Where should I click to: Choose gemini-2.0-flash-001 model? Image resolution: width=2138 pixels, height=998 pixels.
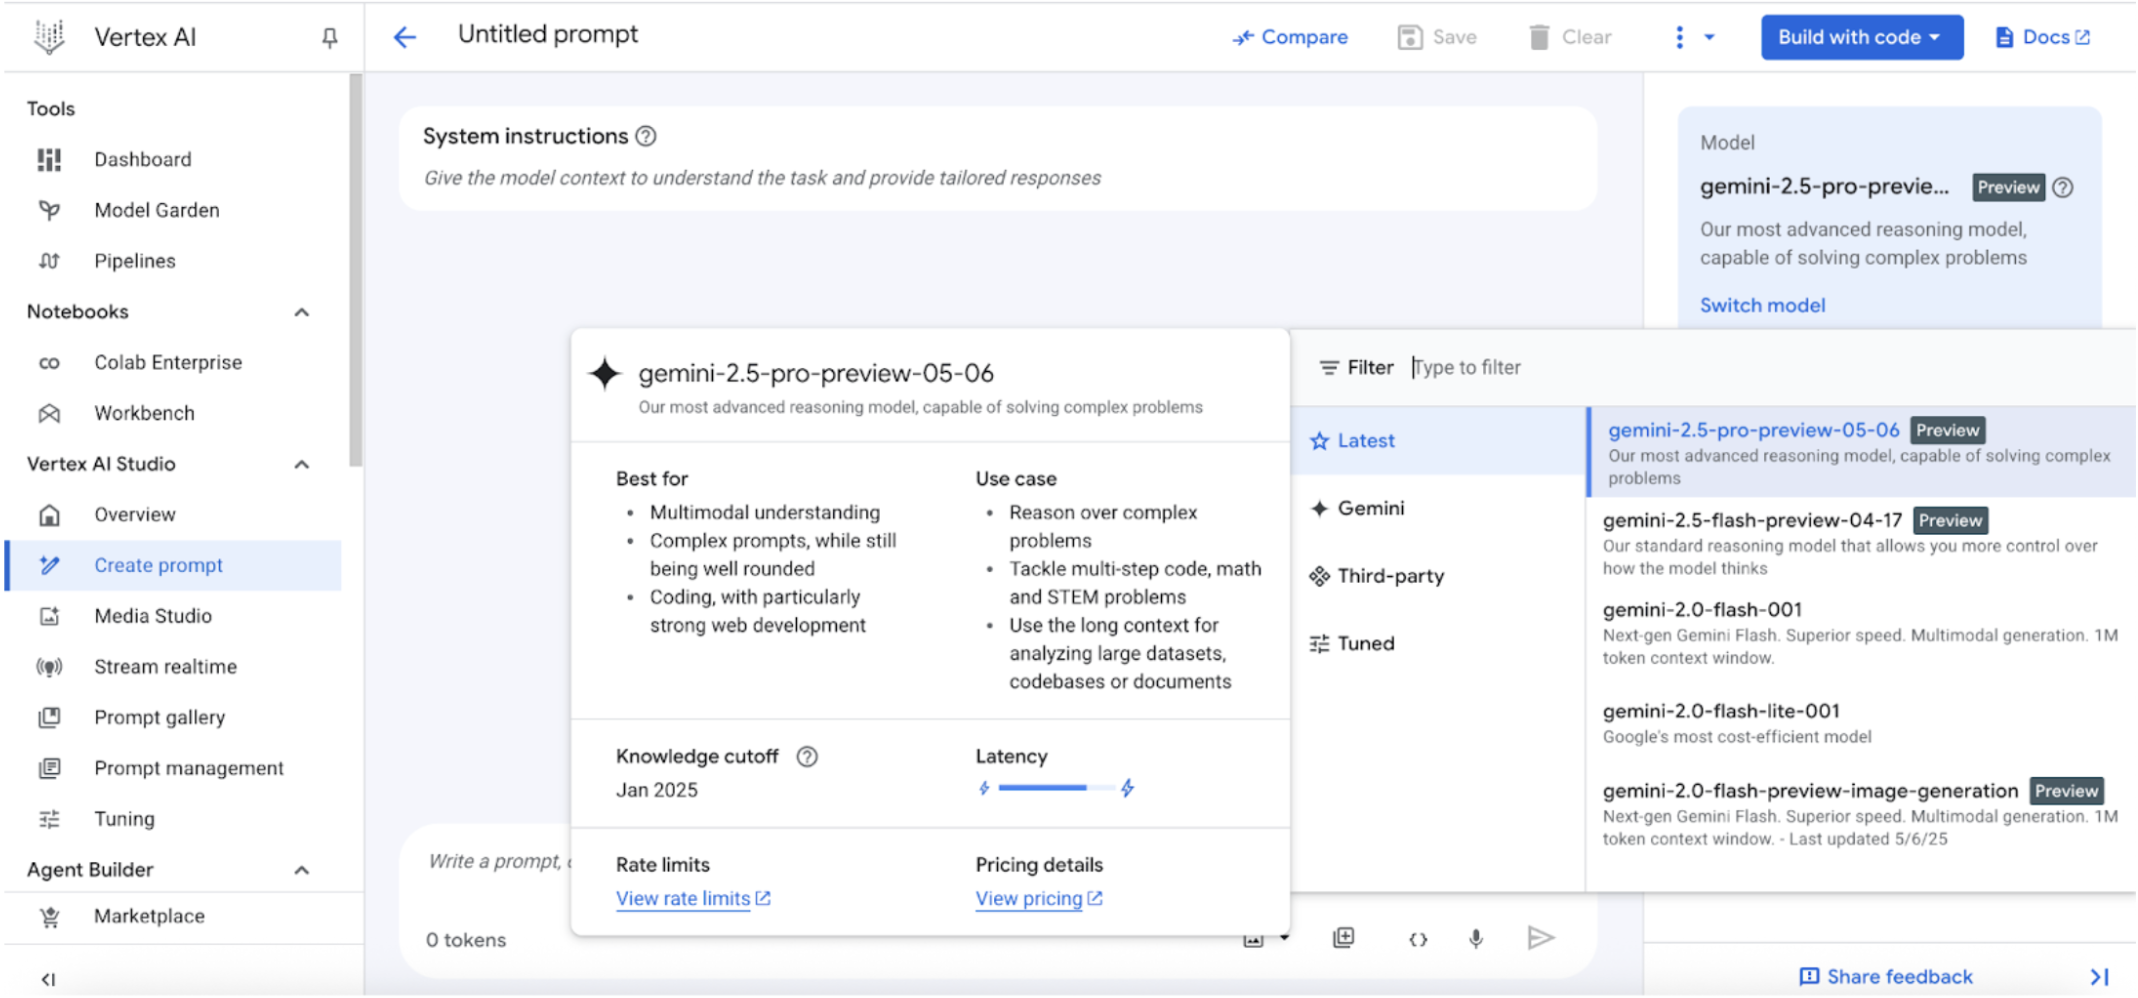1861,633
